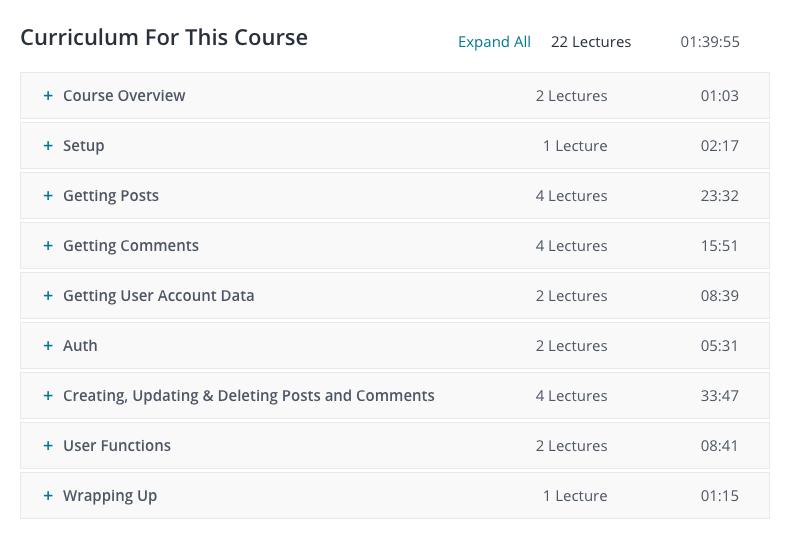Expand Creating, Updating & Deleting Posts section
789x535 pixels.
click(249, 396)
